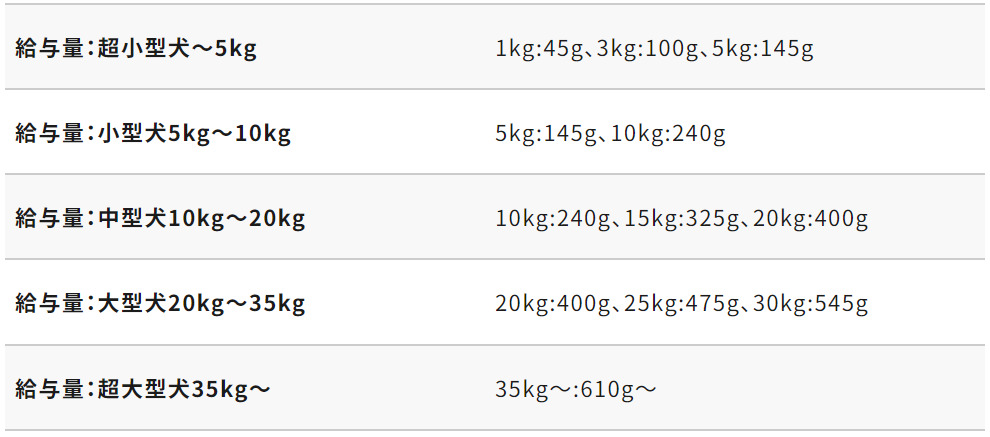
Task: Select the 25kg:475g value text
Action: (x=682, y=303)
